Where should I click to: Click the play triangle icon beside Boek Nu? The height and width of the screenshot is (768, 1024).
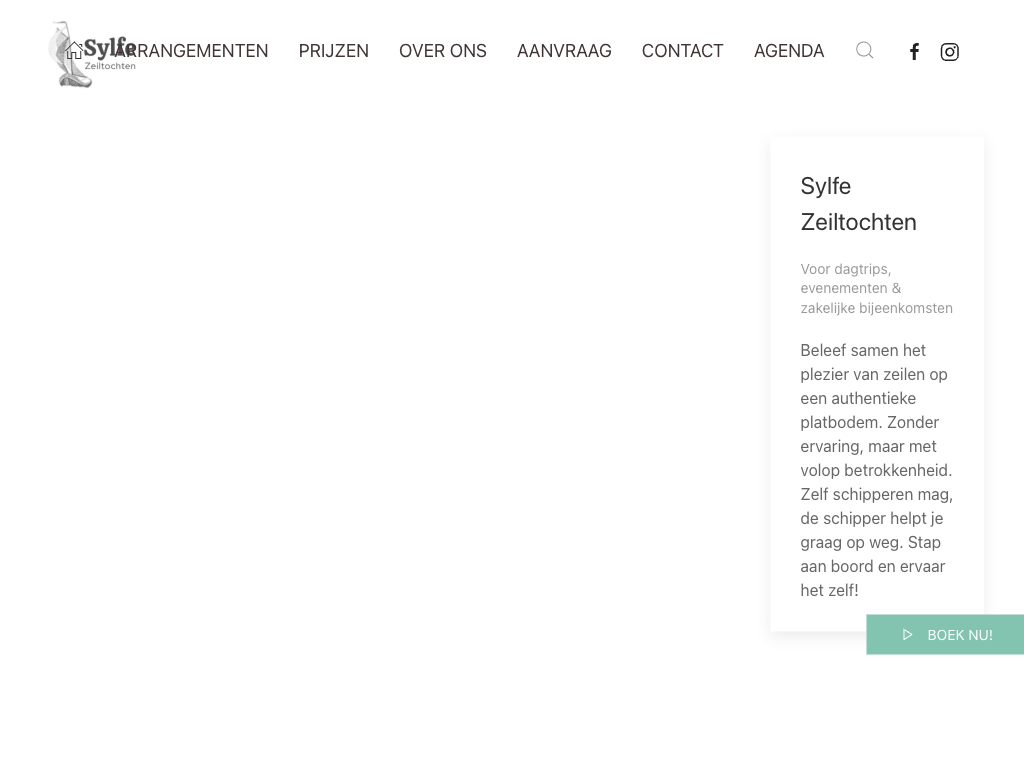(x=908, y=635)
